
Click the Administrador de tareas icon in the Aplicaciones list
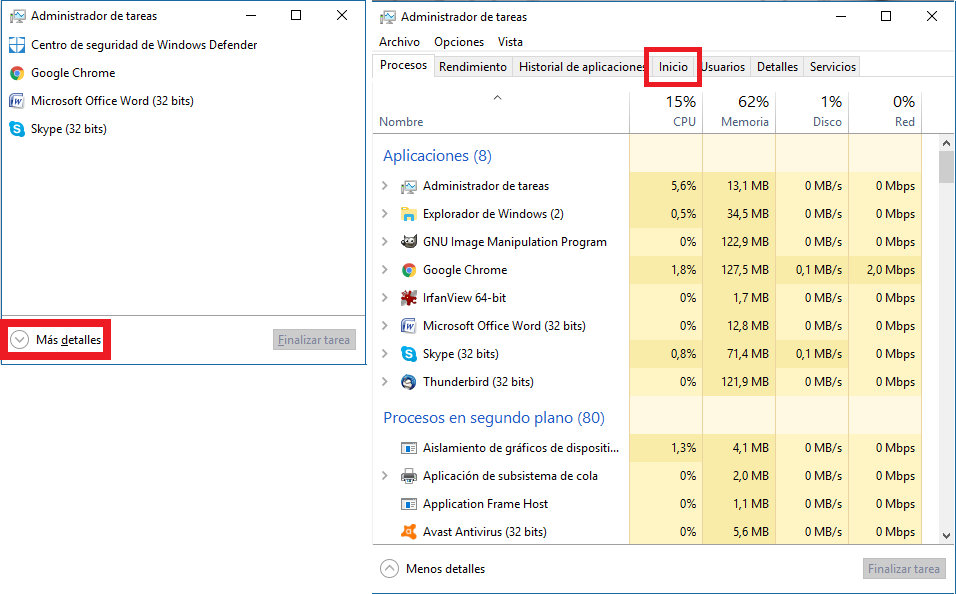point(408,186)
